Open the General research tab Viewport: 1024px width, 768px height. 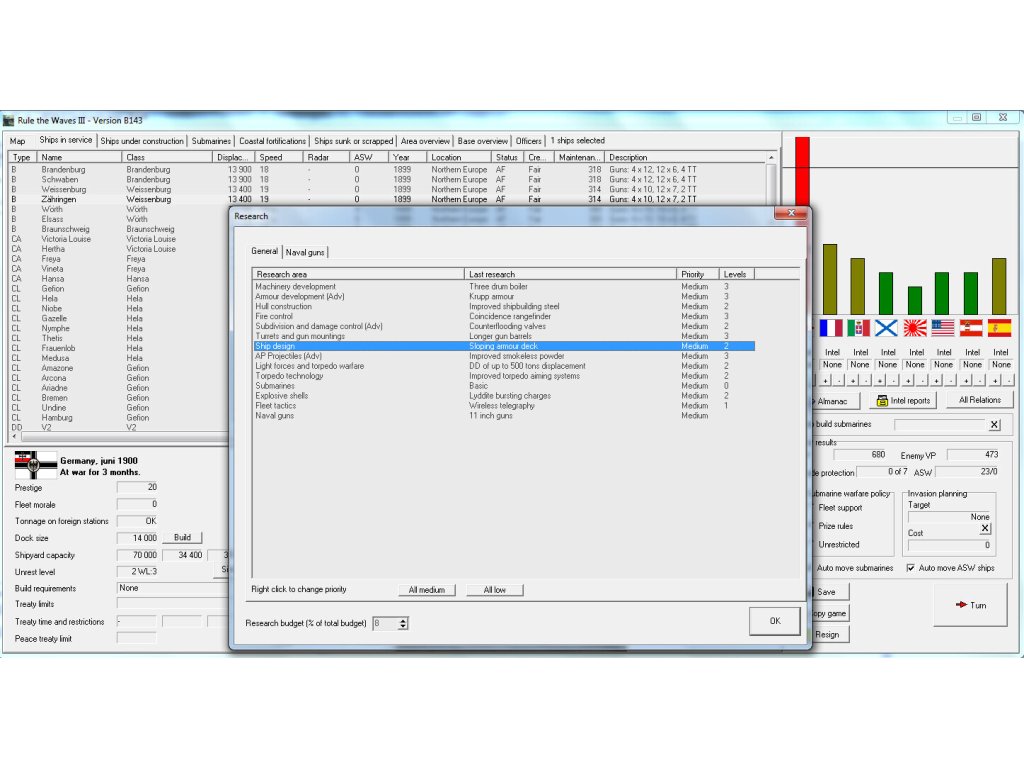point(265,251)
